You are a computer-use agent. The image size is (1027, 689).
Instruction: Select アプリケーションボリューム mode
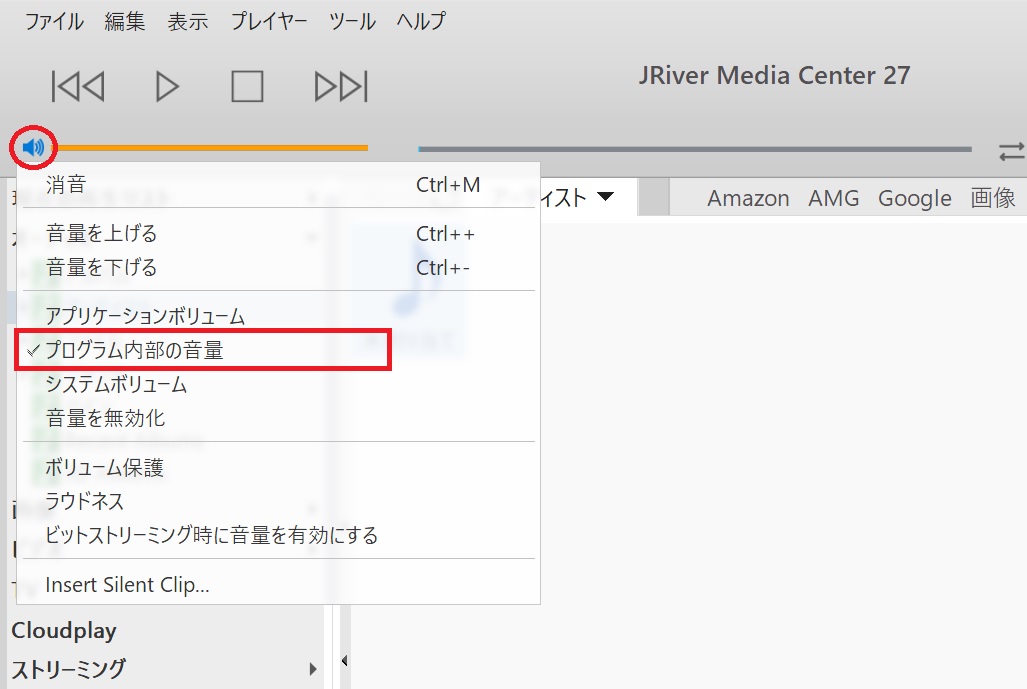pyautogui.click(x=278, y=316)
